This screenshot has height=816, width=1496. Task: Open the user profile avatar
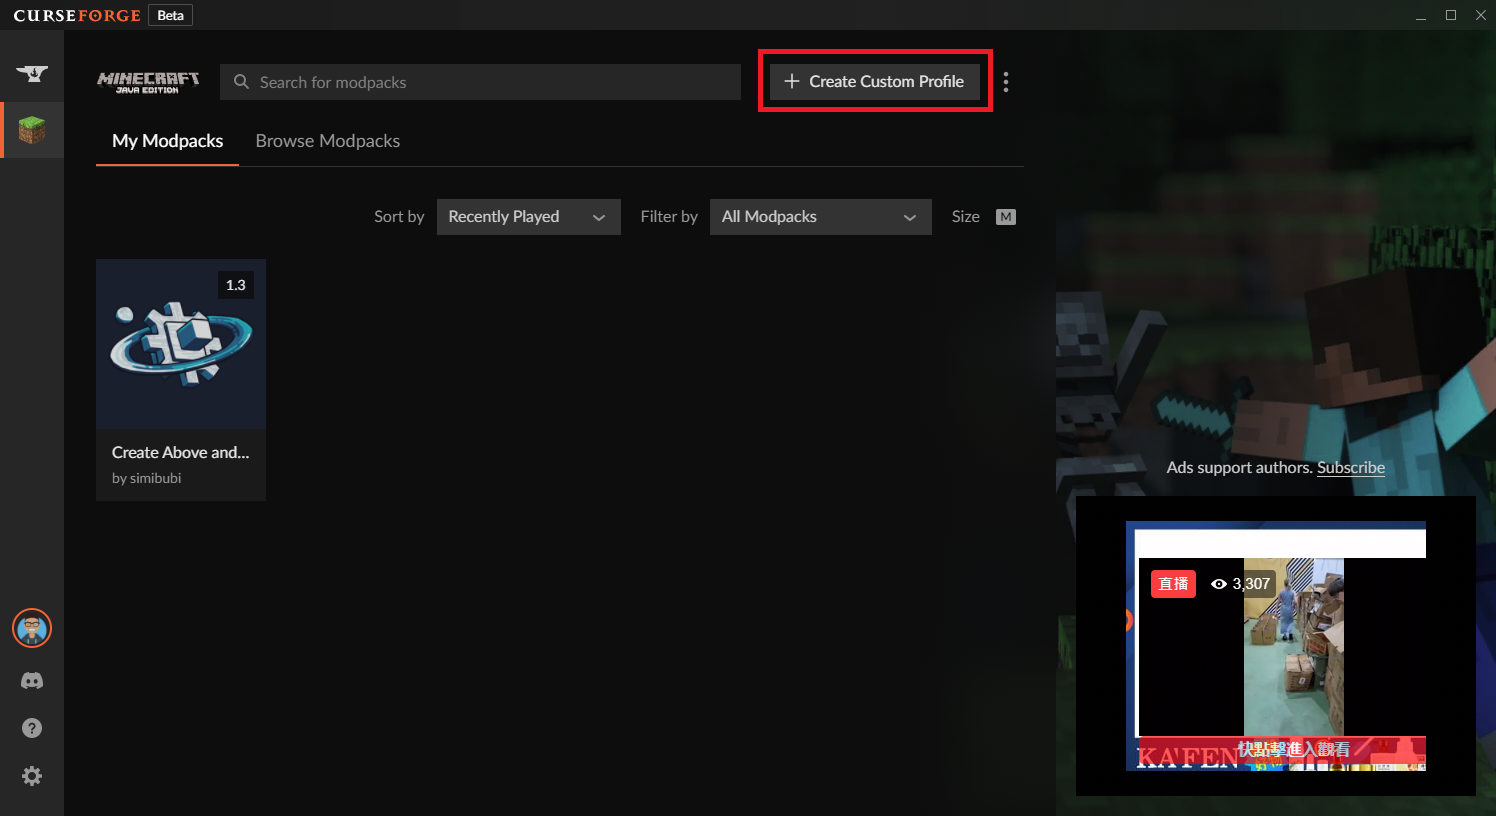click(32, 628)
